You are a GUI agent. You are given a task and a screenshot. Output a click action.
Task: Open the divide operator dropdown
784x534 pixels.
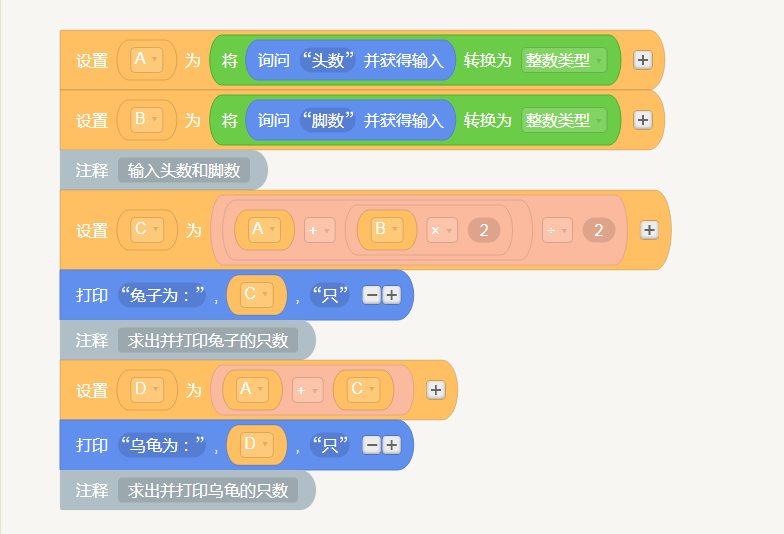[557, 230]
